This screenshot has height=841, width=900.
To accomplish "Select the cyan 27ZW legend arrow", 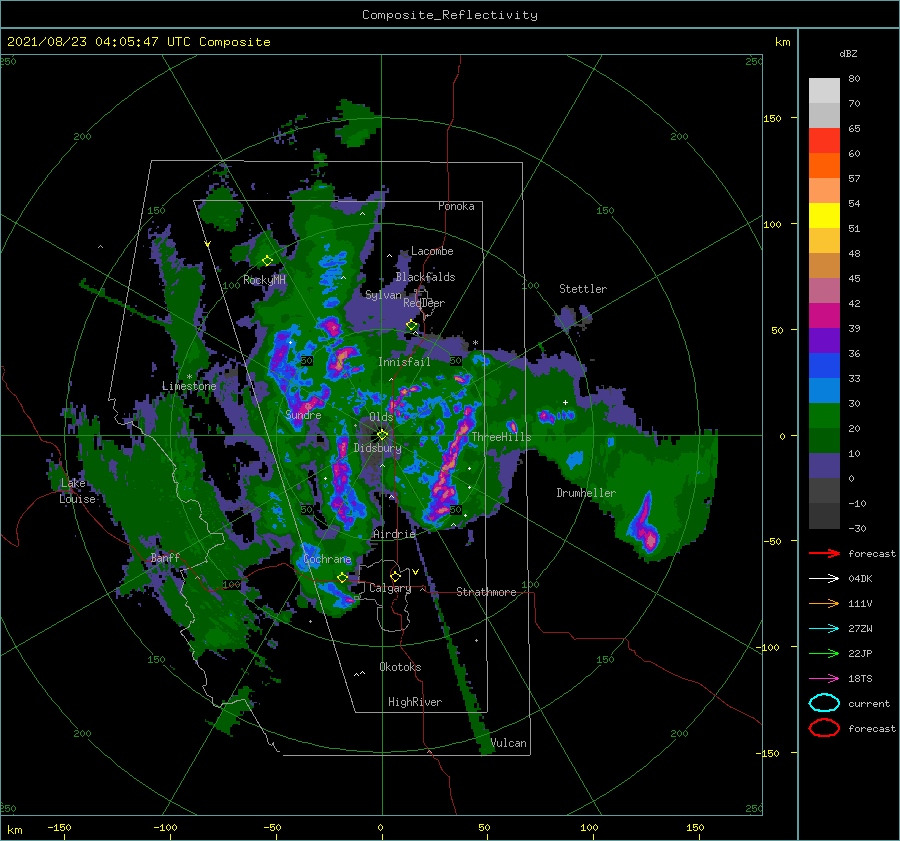I will click(824, 629).
